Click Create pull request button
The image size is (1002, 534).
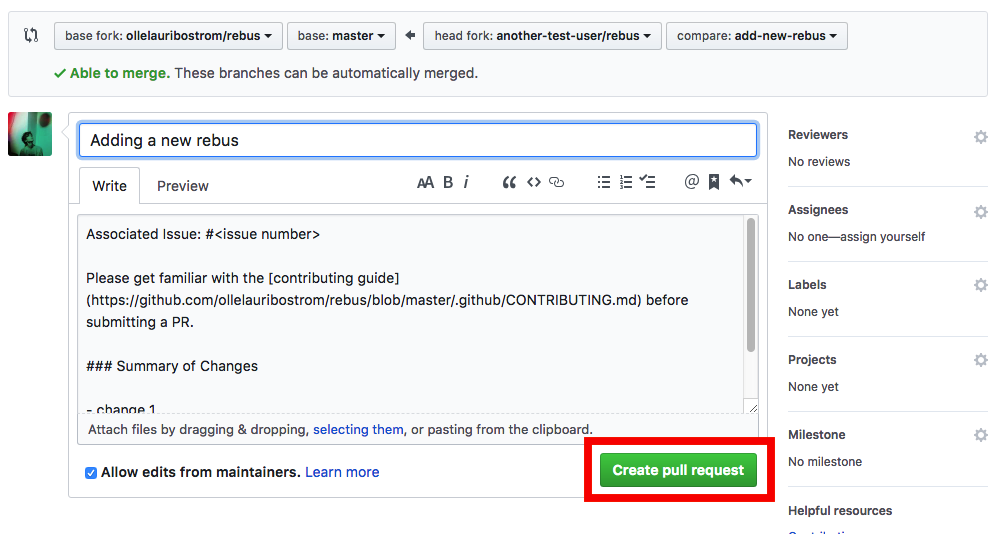tap(678, 470)
